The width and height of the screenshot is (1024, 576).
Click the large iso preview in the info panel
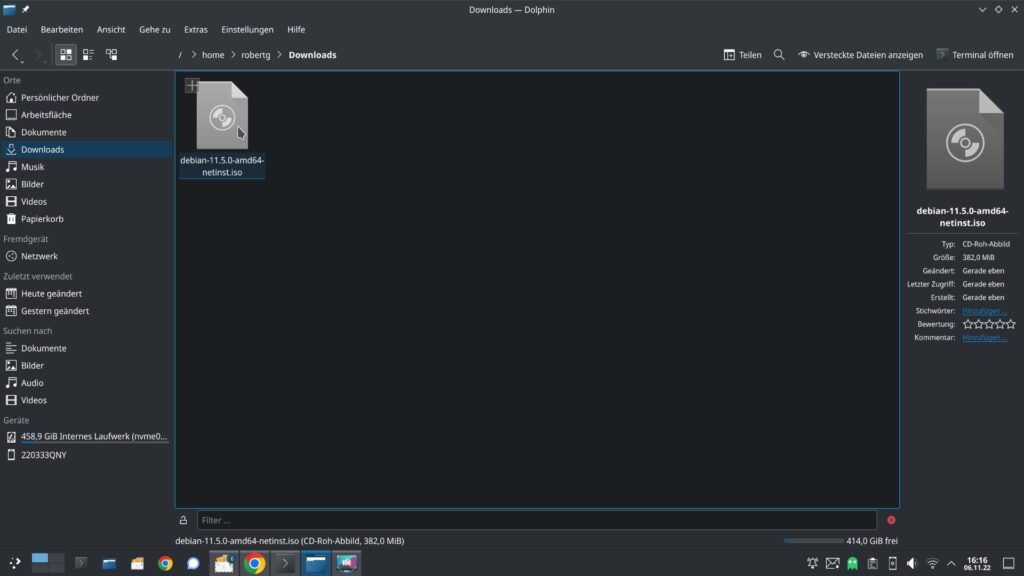point(965,139)
